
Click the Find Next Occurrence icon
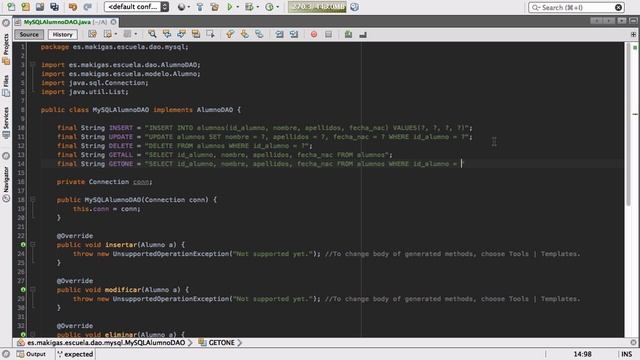coord(182,34)
